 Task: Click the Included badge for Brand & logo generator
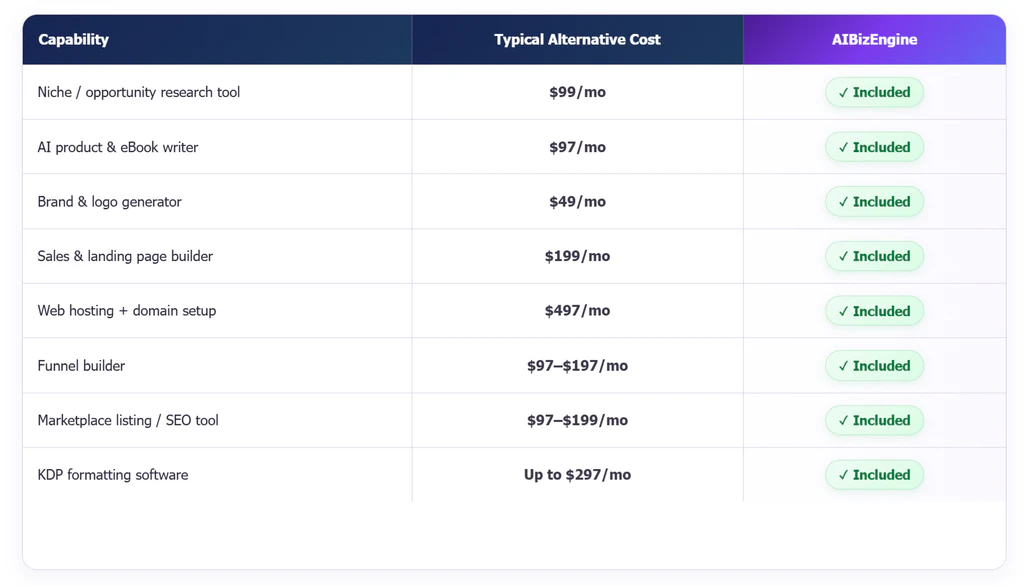(874, 202)
